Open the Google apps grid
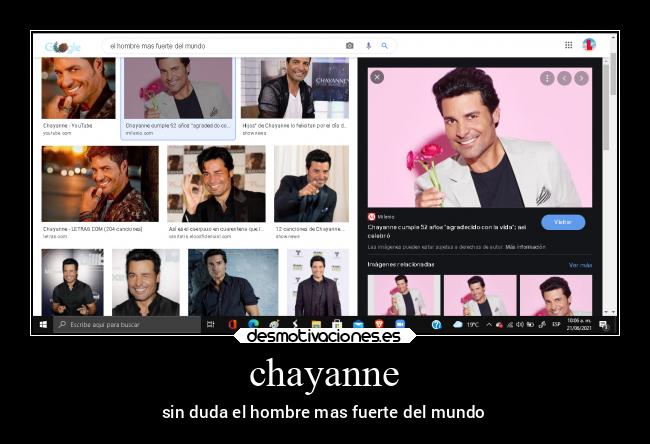 [x=569, y=45]
